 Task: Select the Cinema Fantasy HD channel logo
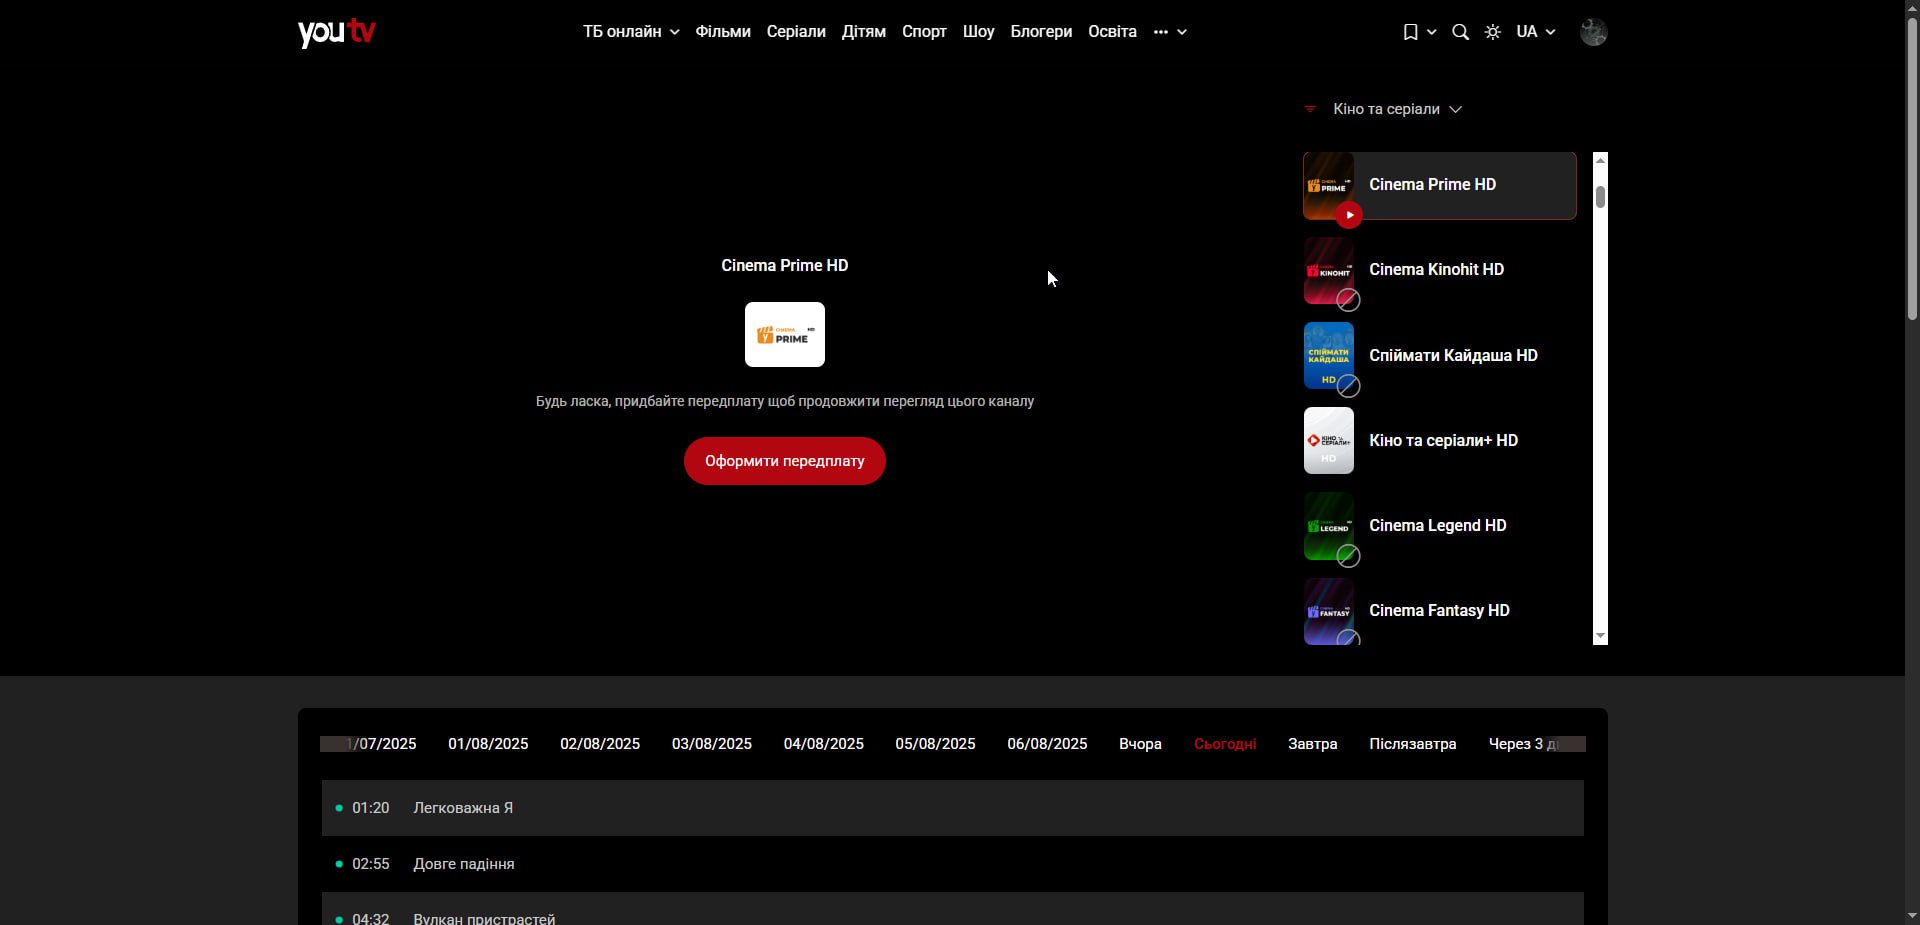point(1328,611)
